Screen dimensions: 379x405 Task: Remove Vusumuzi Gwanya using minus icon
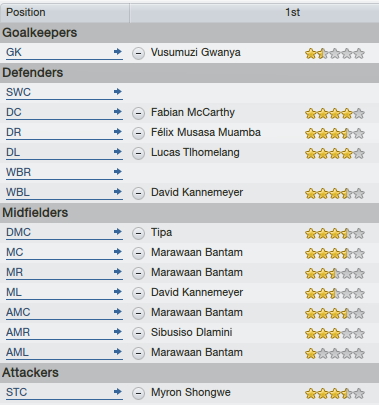[x=138, y=53]
